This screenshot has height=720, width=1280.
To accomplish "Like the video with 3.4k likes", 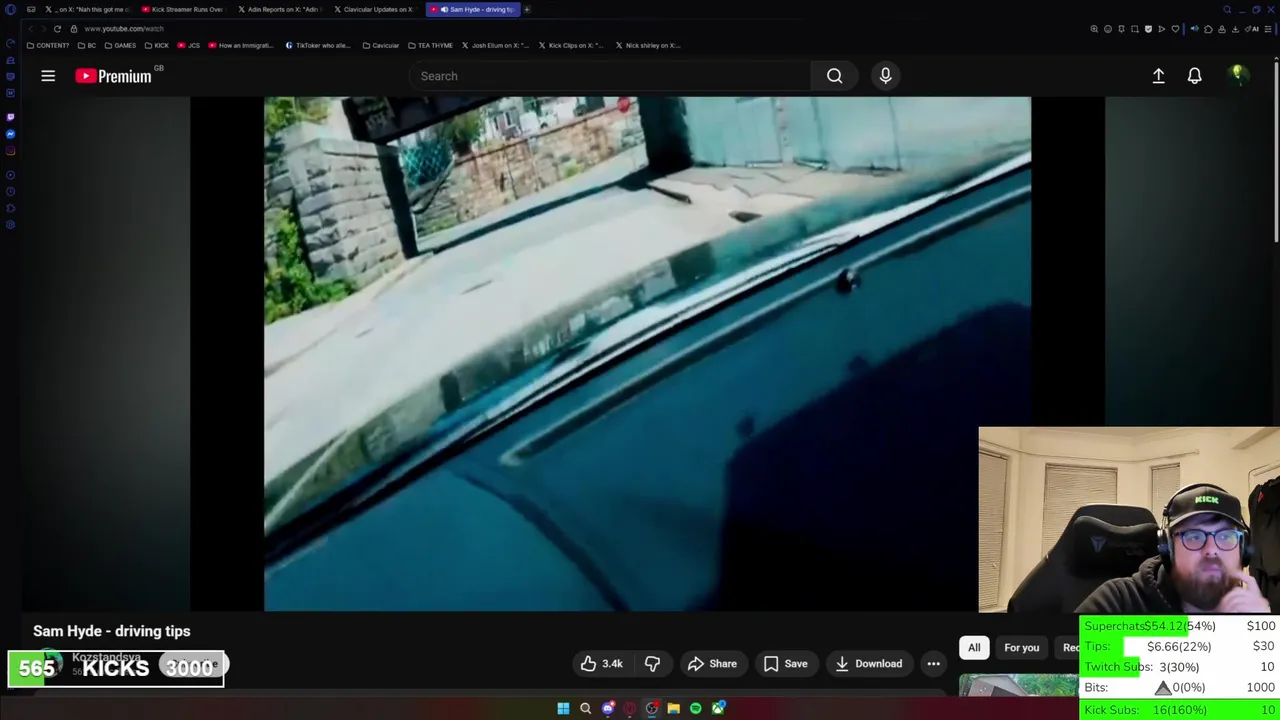I will click(x=601, y=664).
